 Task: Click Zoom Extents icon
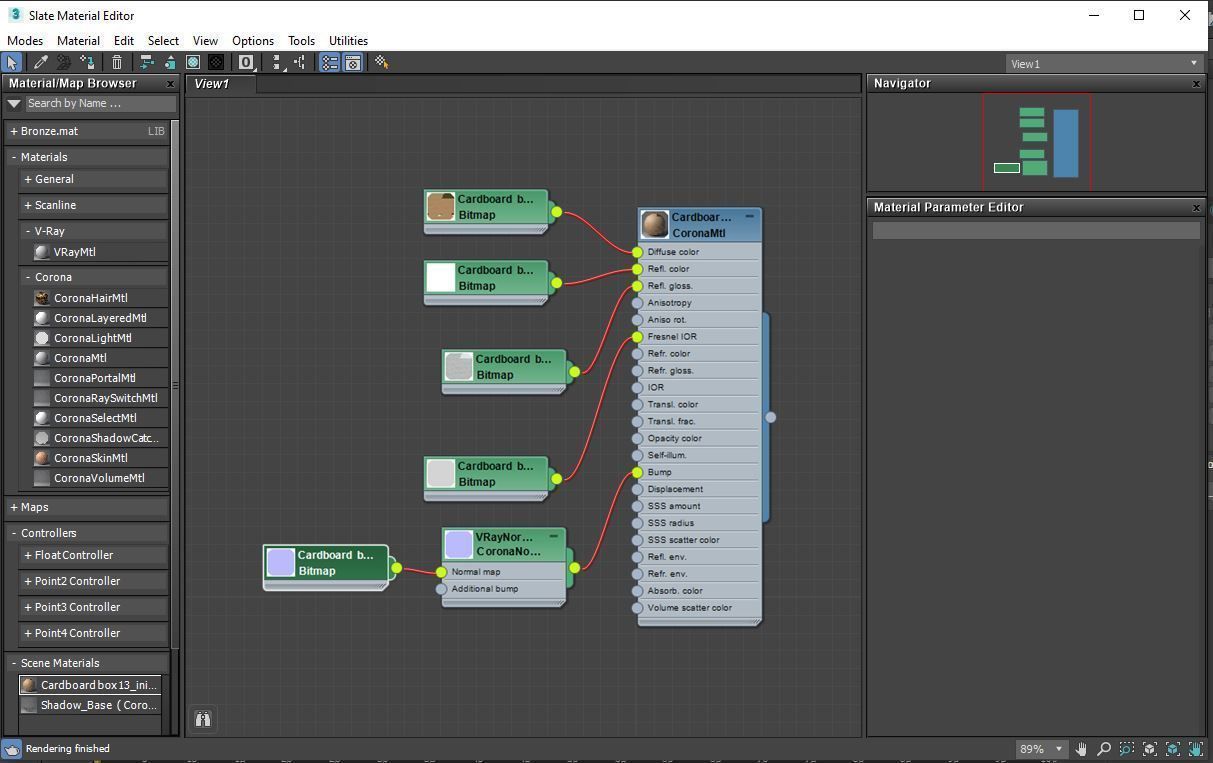pyautogui.click(x=1150, y=748)
